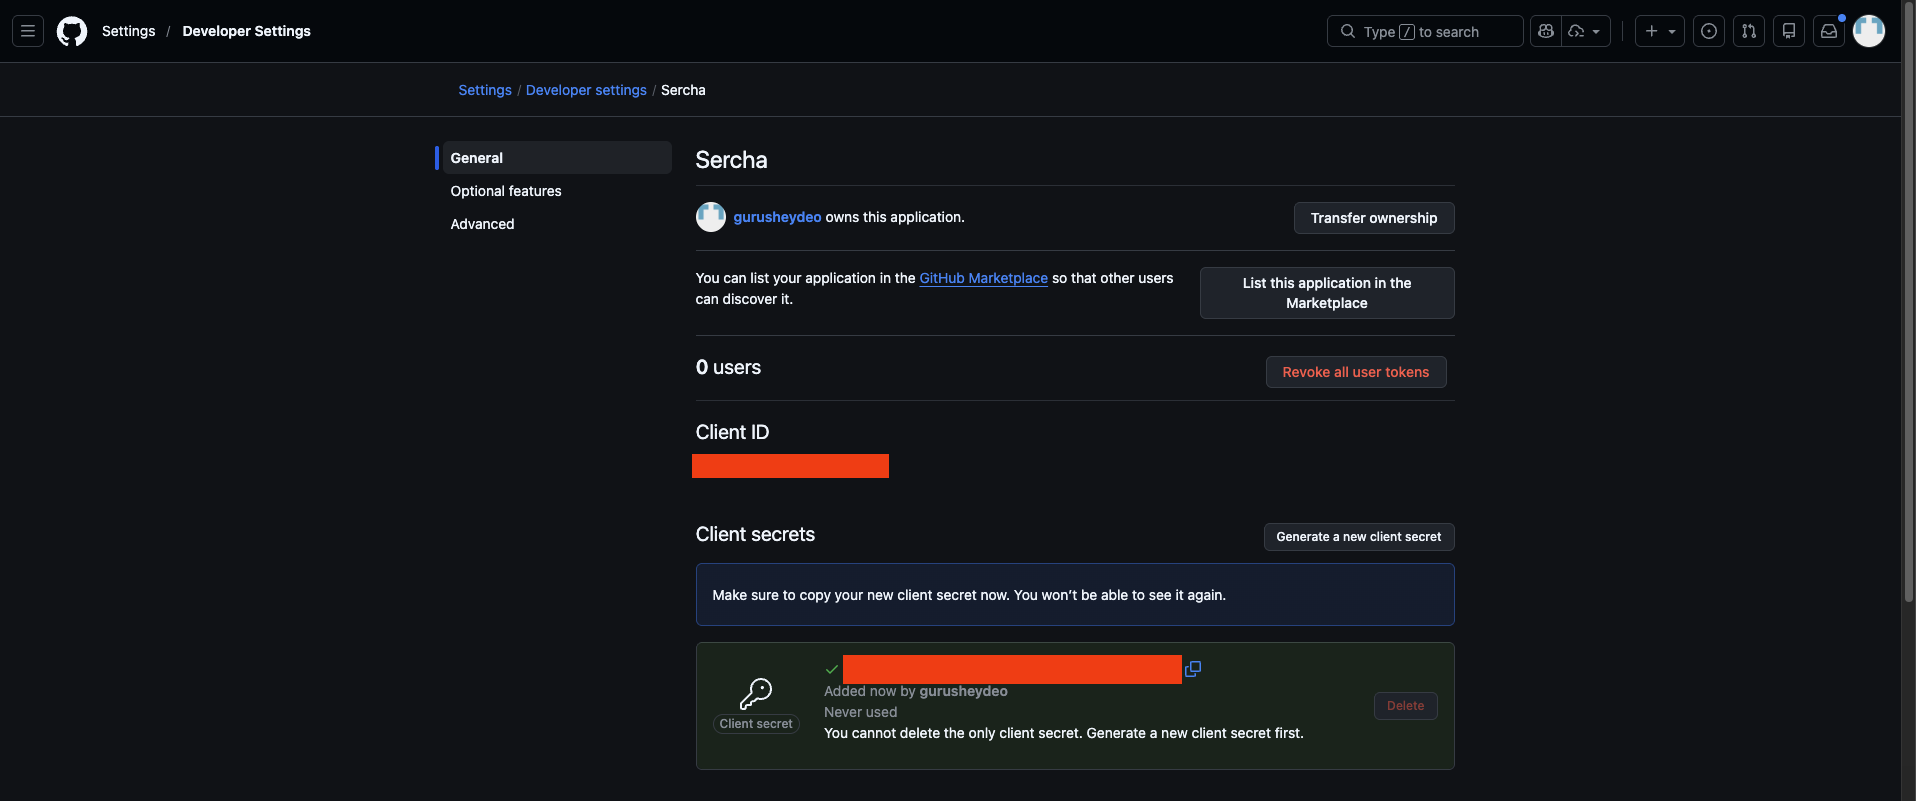Switch to Optional features section
The width and height of the screenshot is (1916, 801).
506,191
